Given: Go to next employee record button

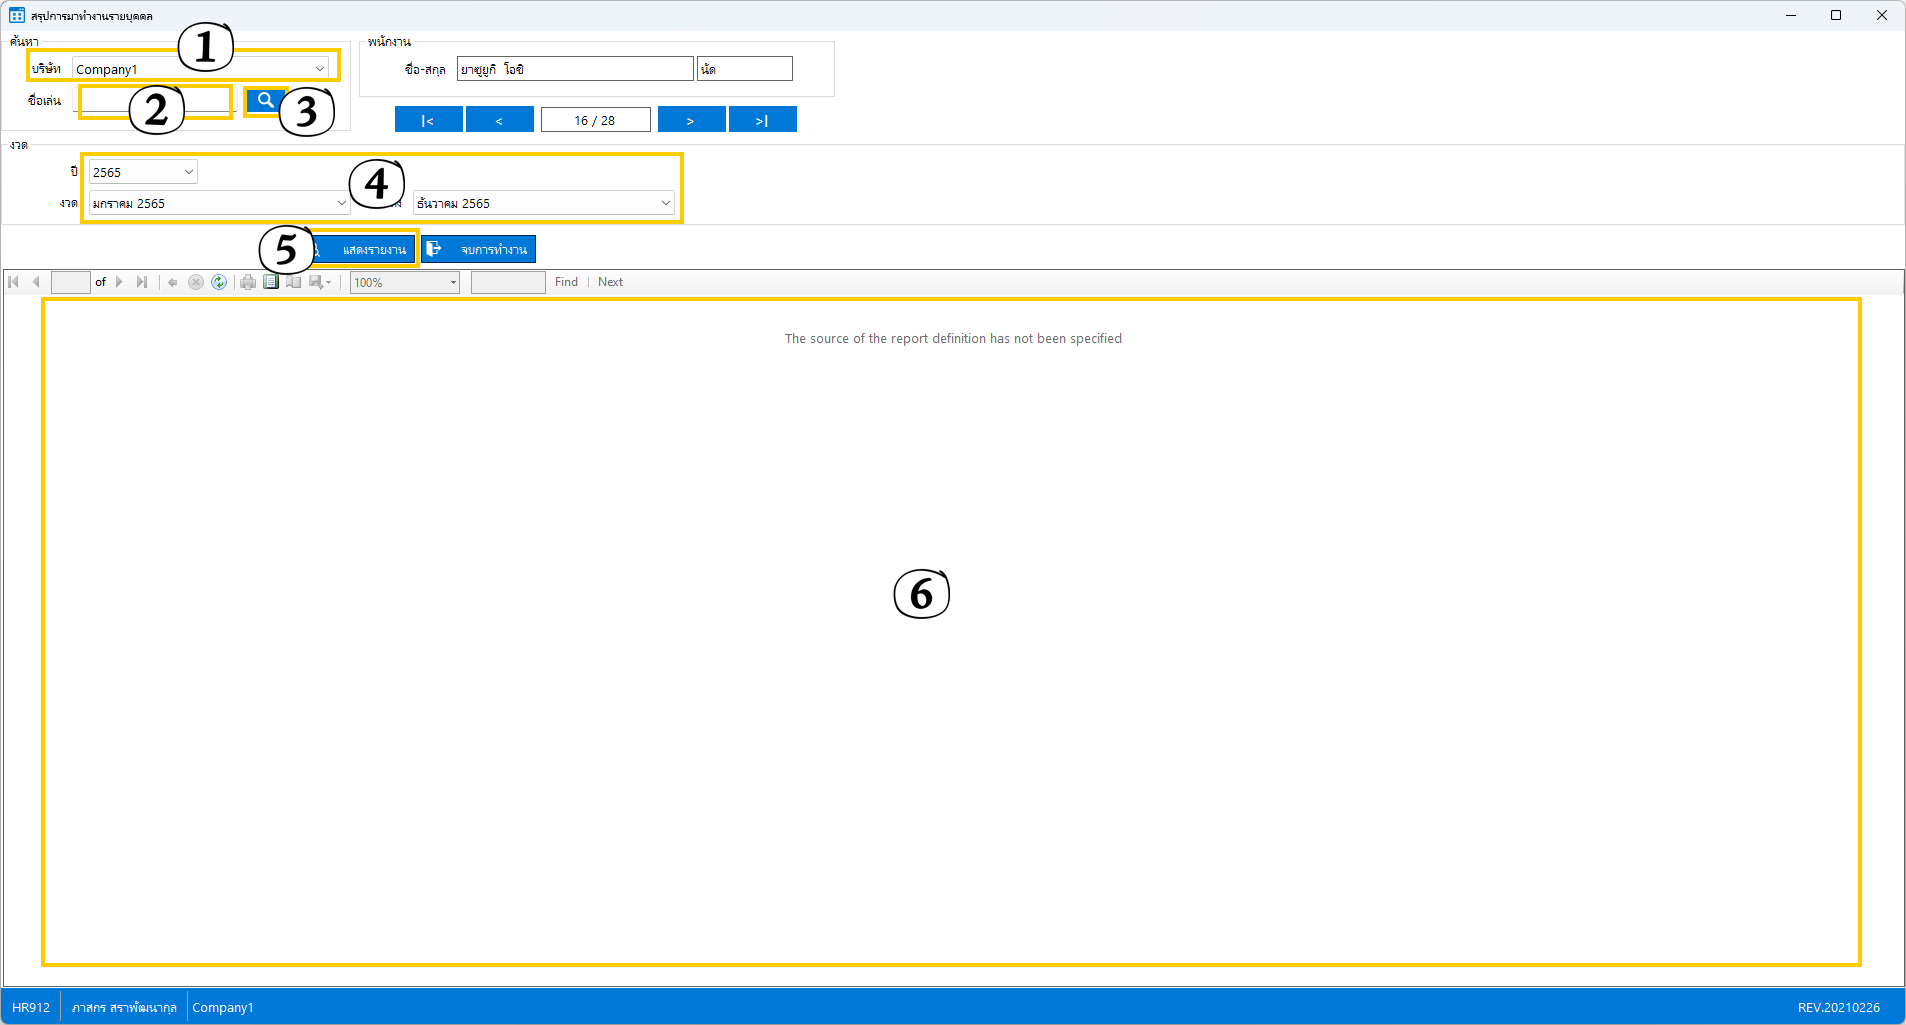Looking at the screenshot, I should pyautogui.click(x=691, y=120).
